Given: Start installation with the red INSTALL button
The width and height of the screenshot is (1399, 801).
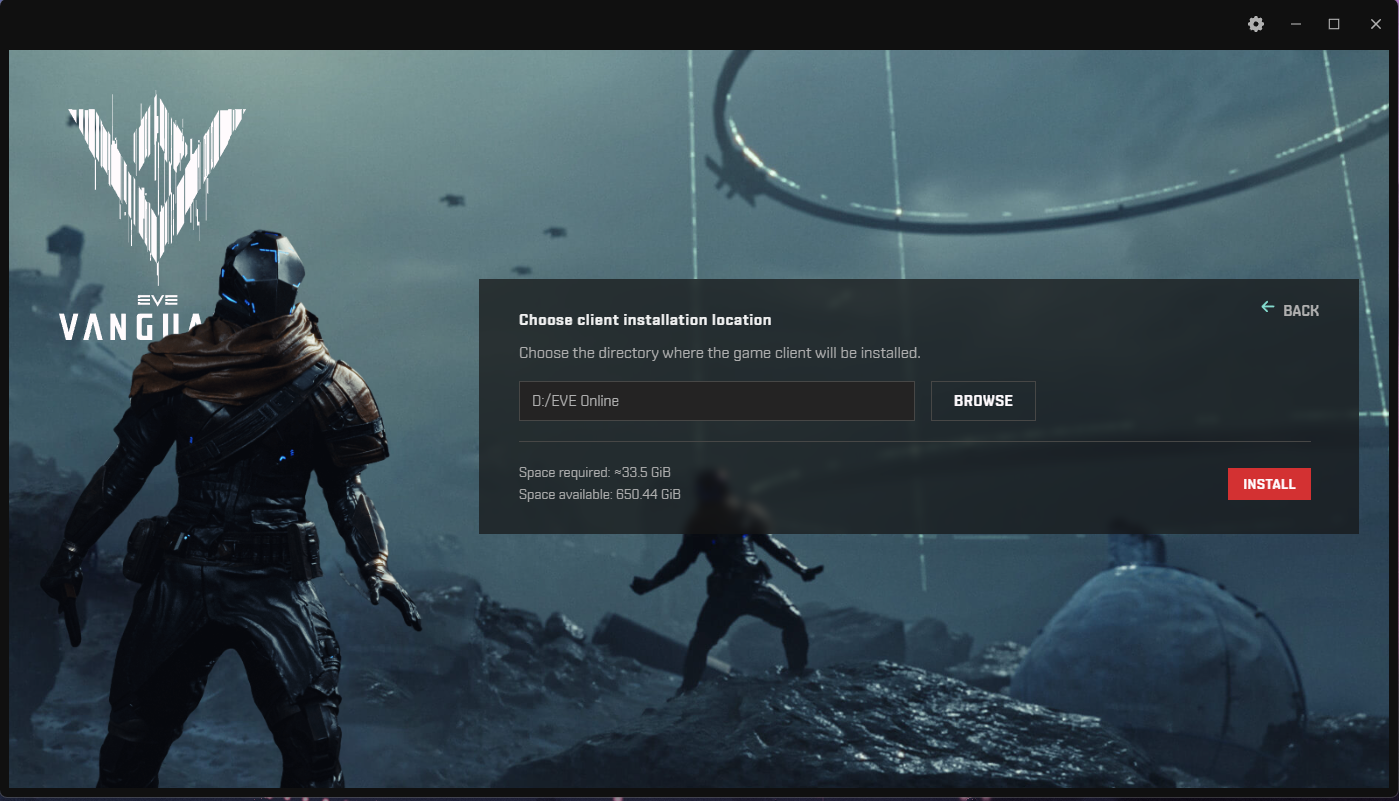Looking at the screenshot, I should pos(1269,484).
